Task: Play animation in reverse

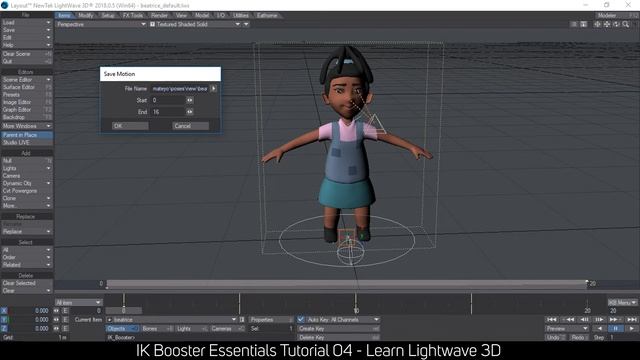Action: point(600,329)
